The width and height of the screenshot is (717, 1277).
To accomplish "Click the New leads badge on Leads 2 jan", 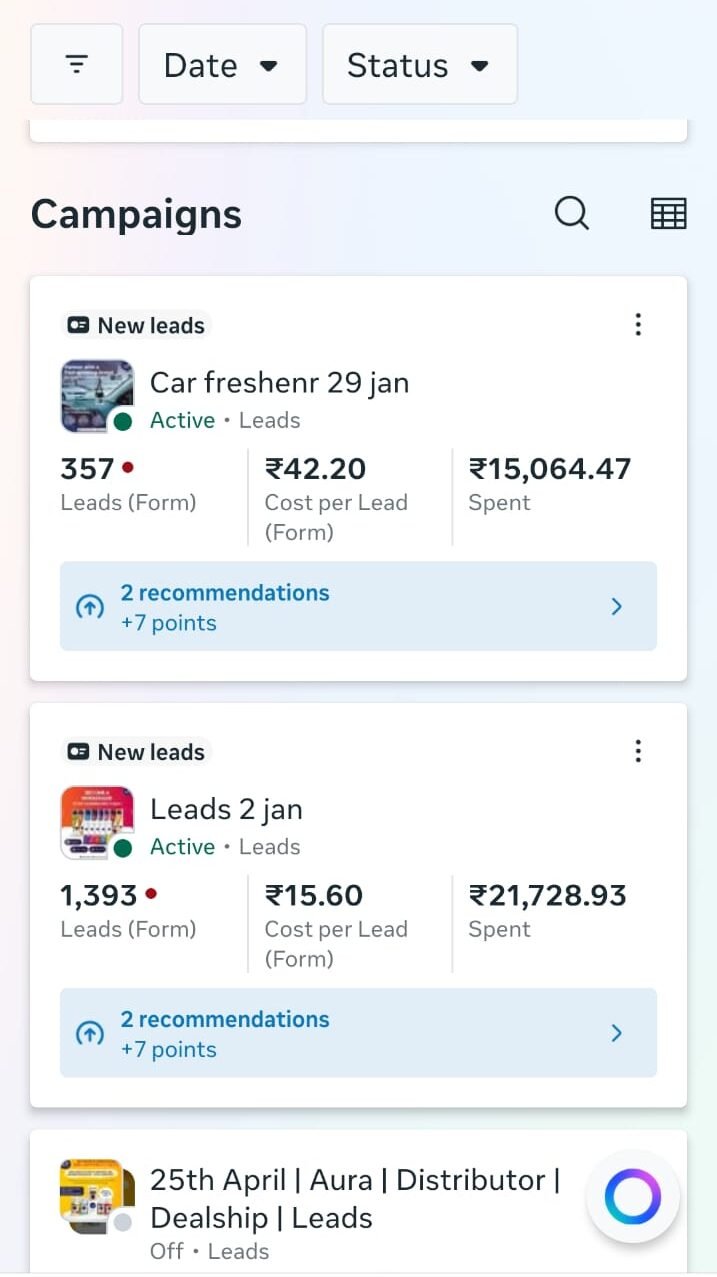I will pos(137,752).
